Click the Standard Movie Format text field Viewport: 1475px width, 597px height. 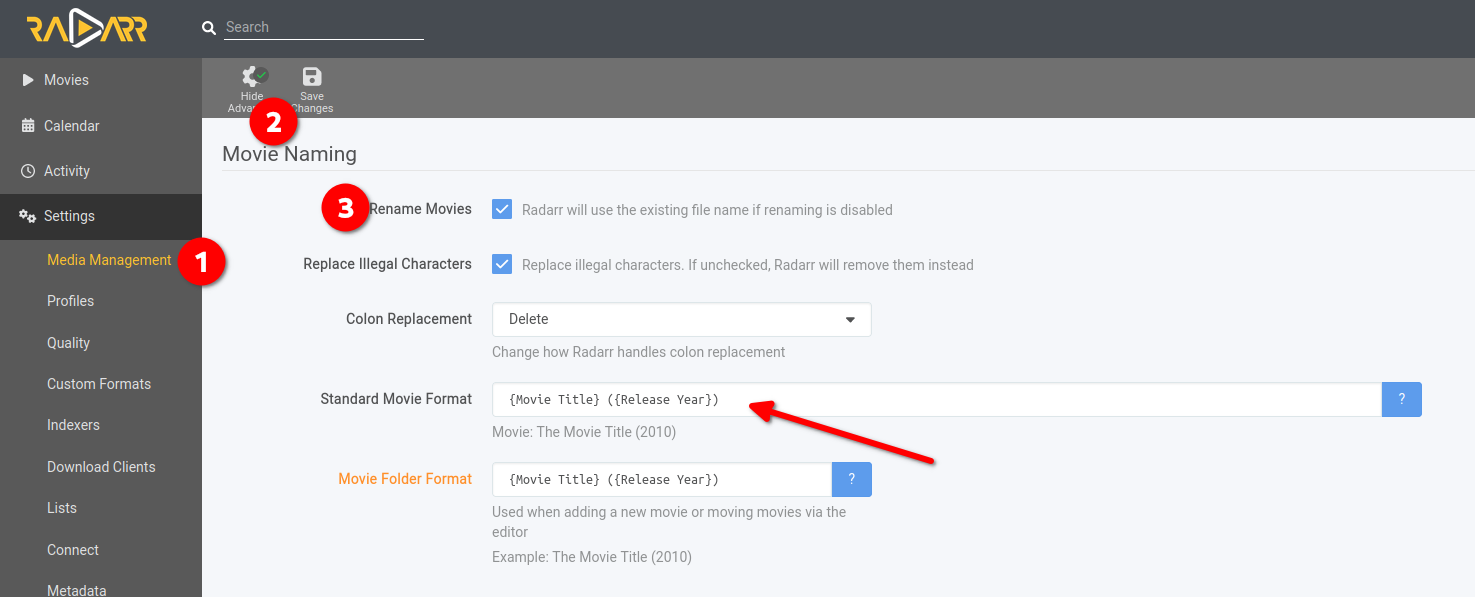[935, 399]
